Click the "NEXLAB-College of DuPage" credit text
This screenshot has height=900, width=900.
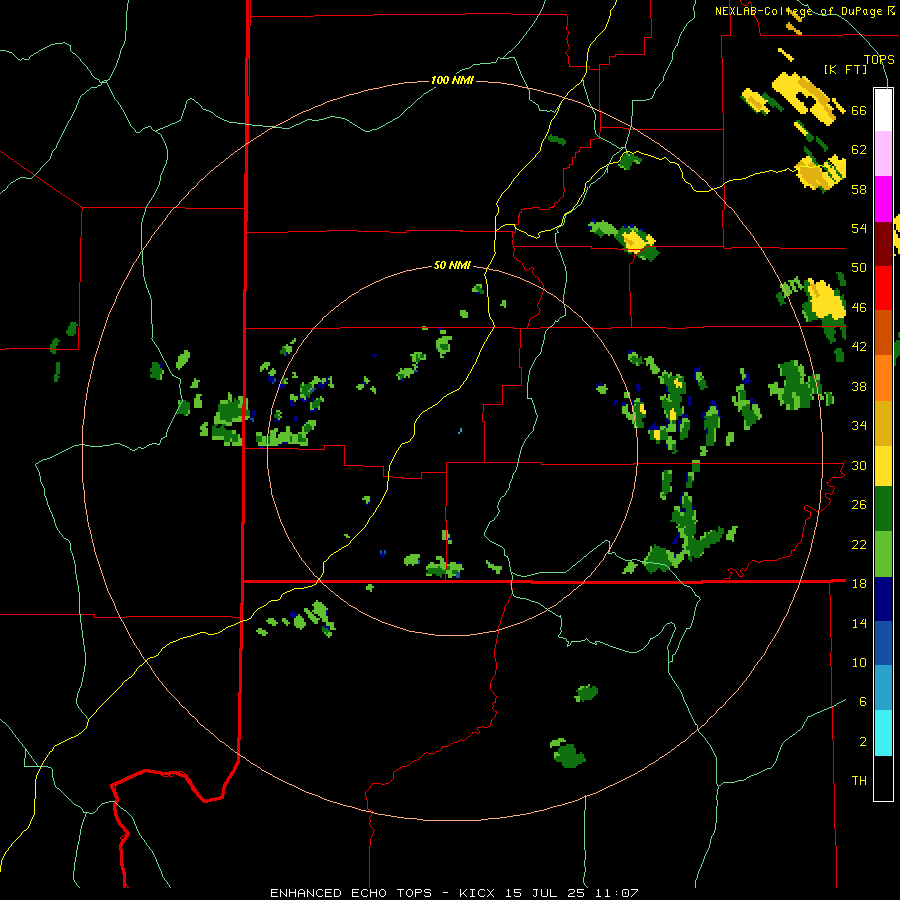(800, 11)
